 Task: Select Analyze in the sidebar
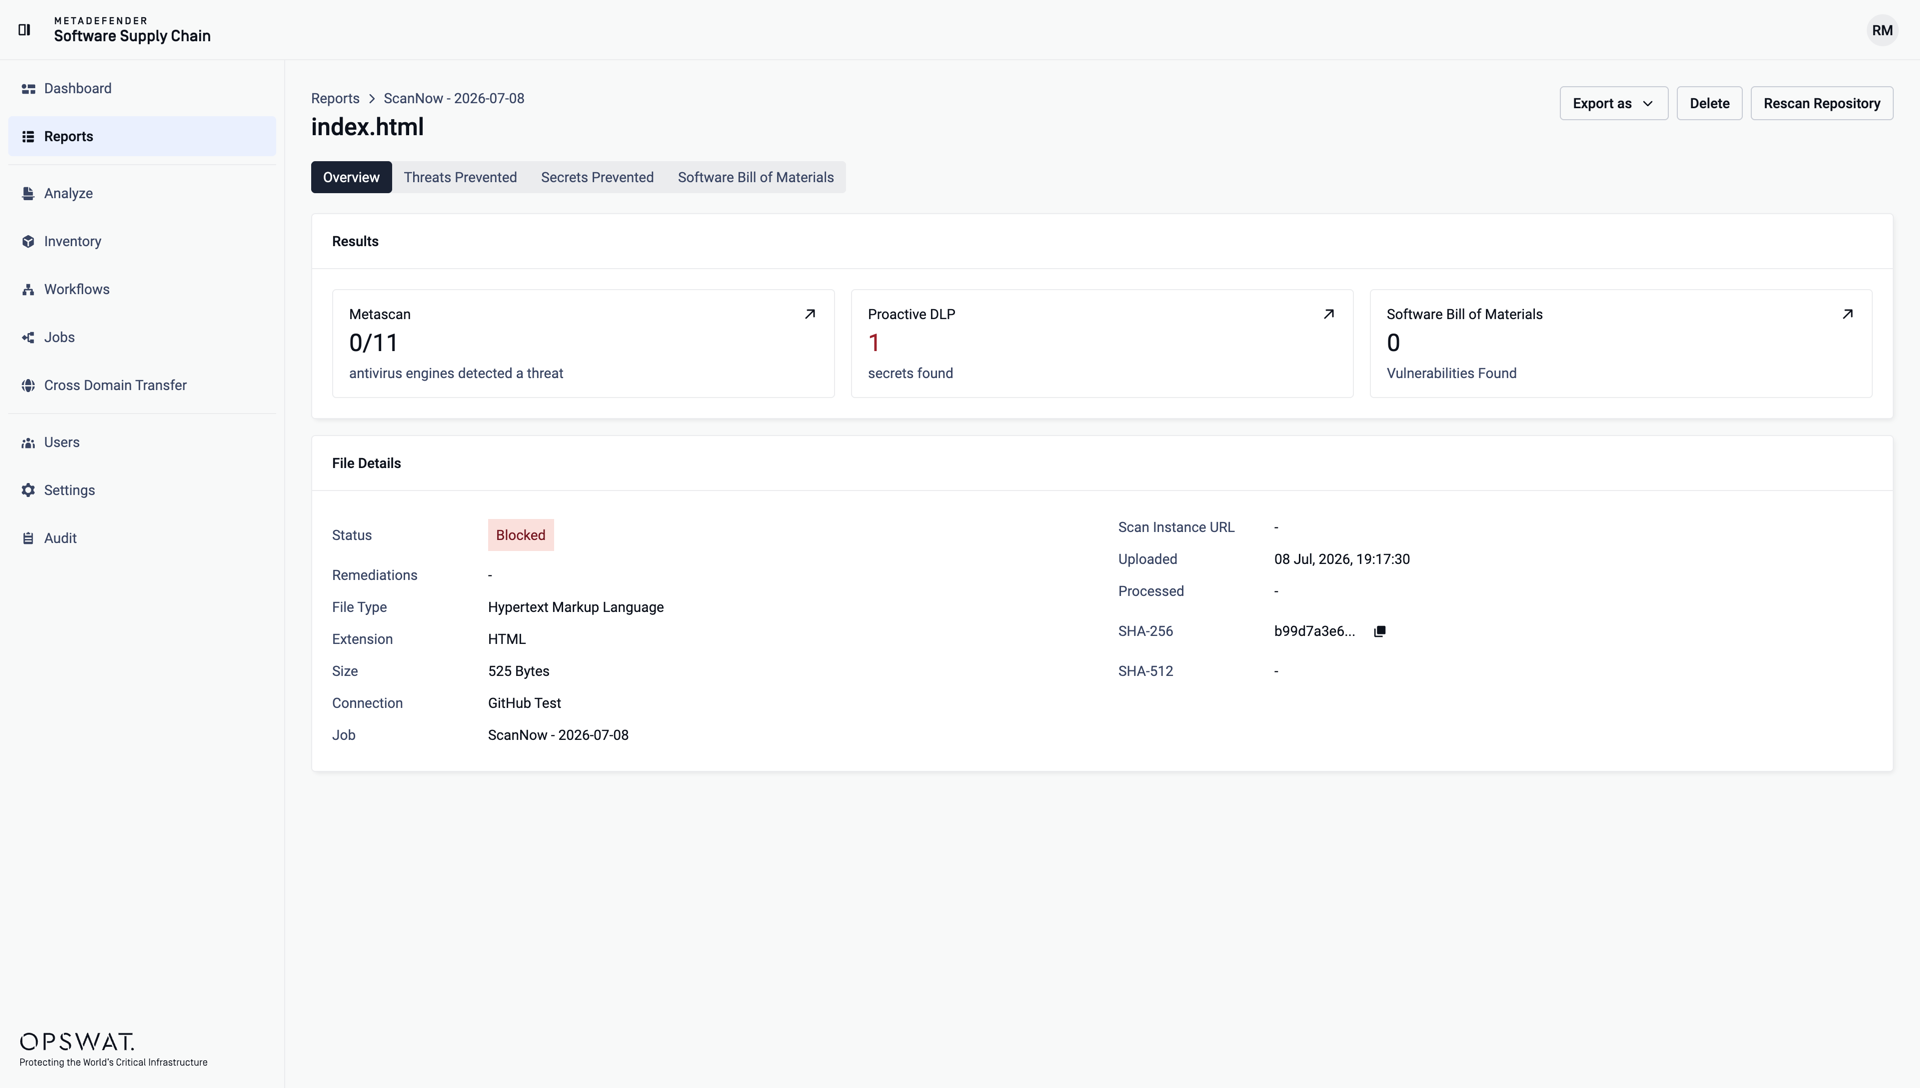coord(142,194)
